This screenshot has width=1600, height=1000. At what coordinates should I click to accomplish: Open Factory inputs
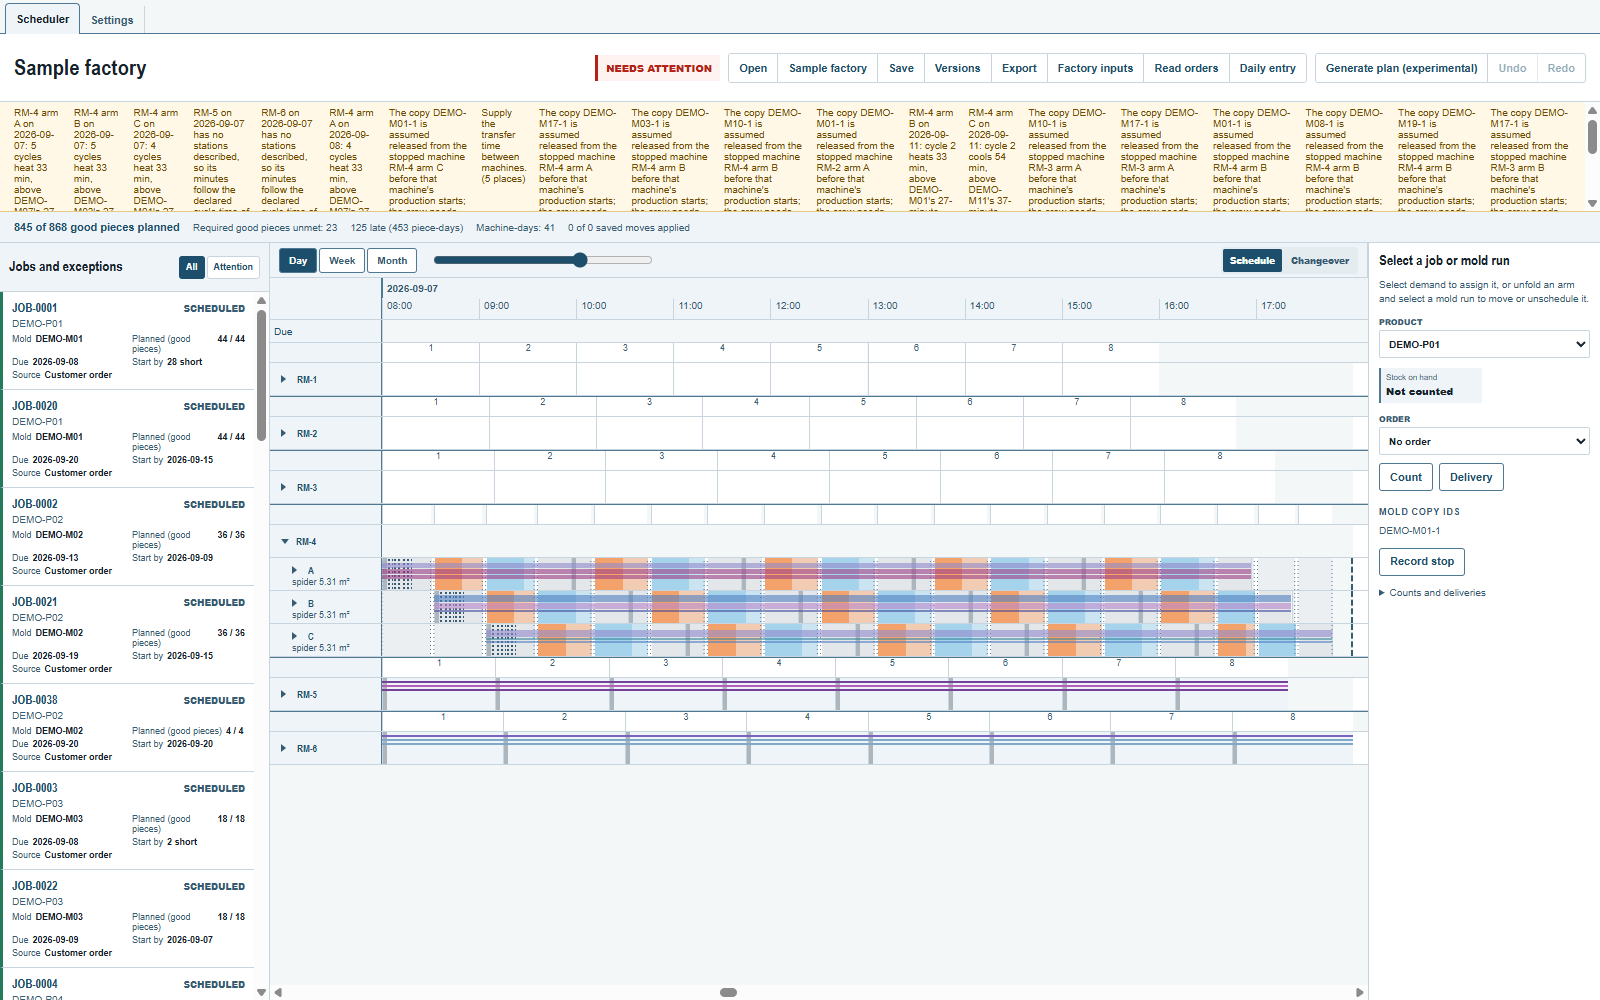click(1095, 68)
